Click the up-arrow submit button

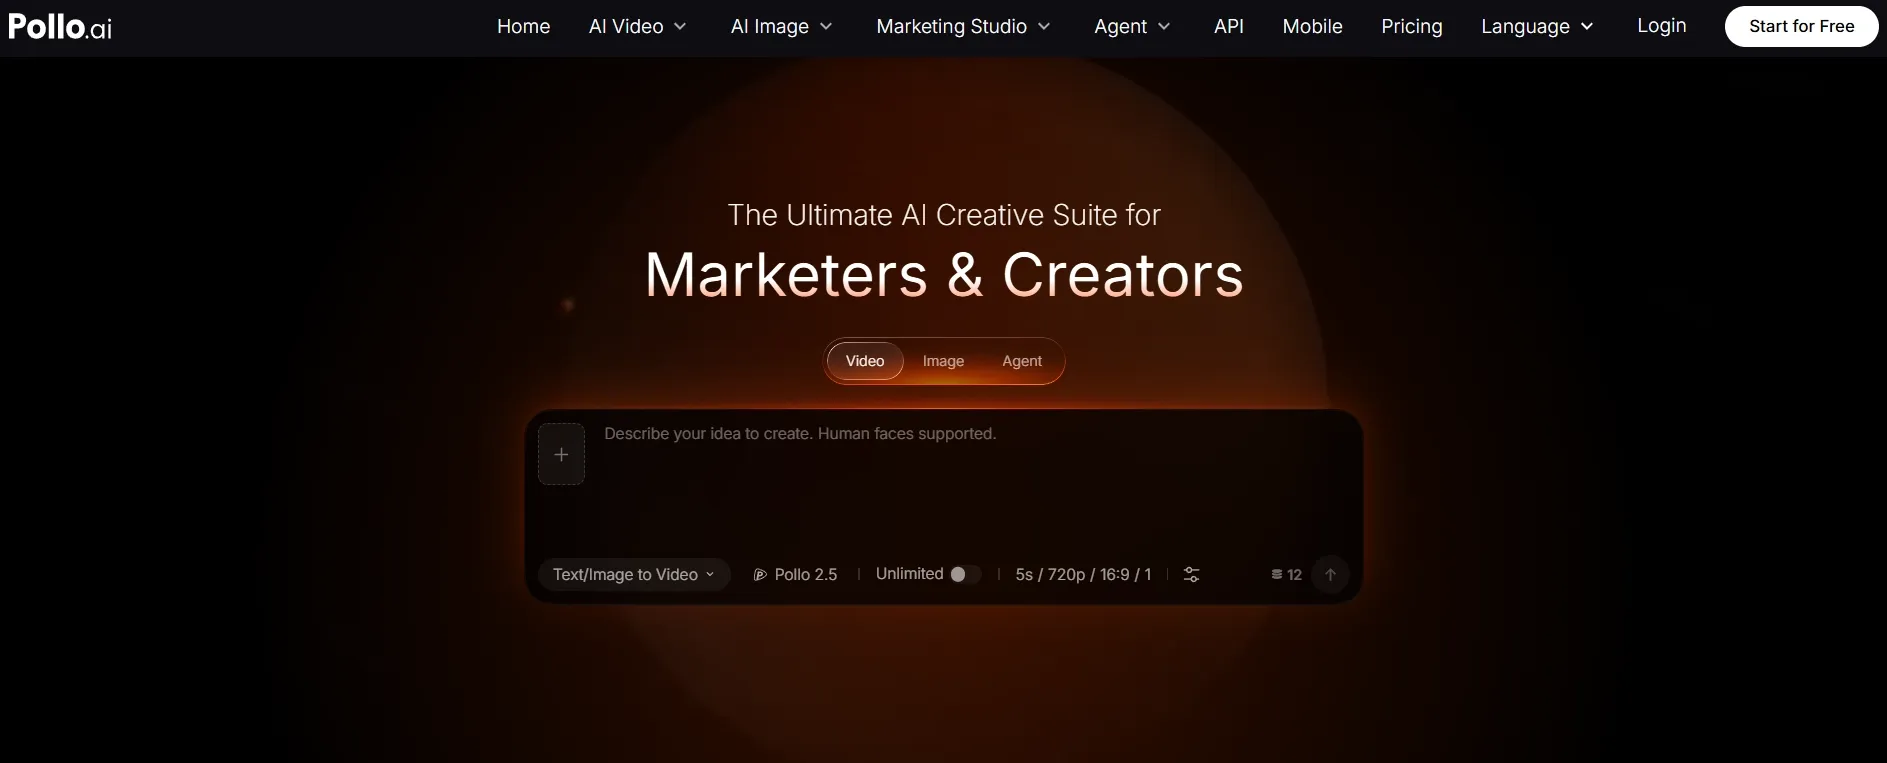click(1330, 574)
